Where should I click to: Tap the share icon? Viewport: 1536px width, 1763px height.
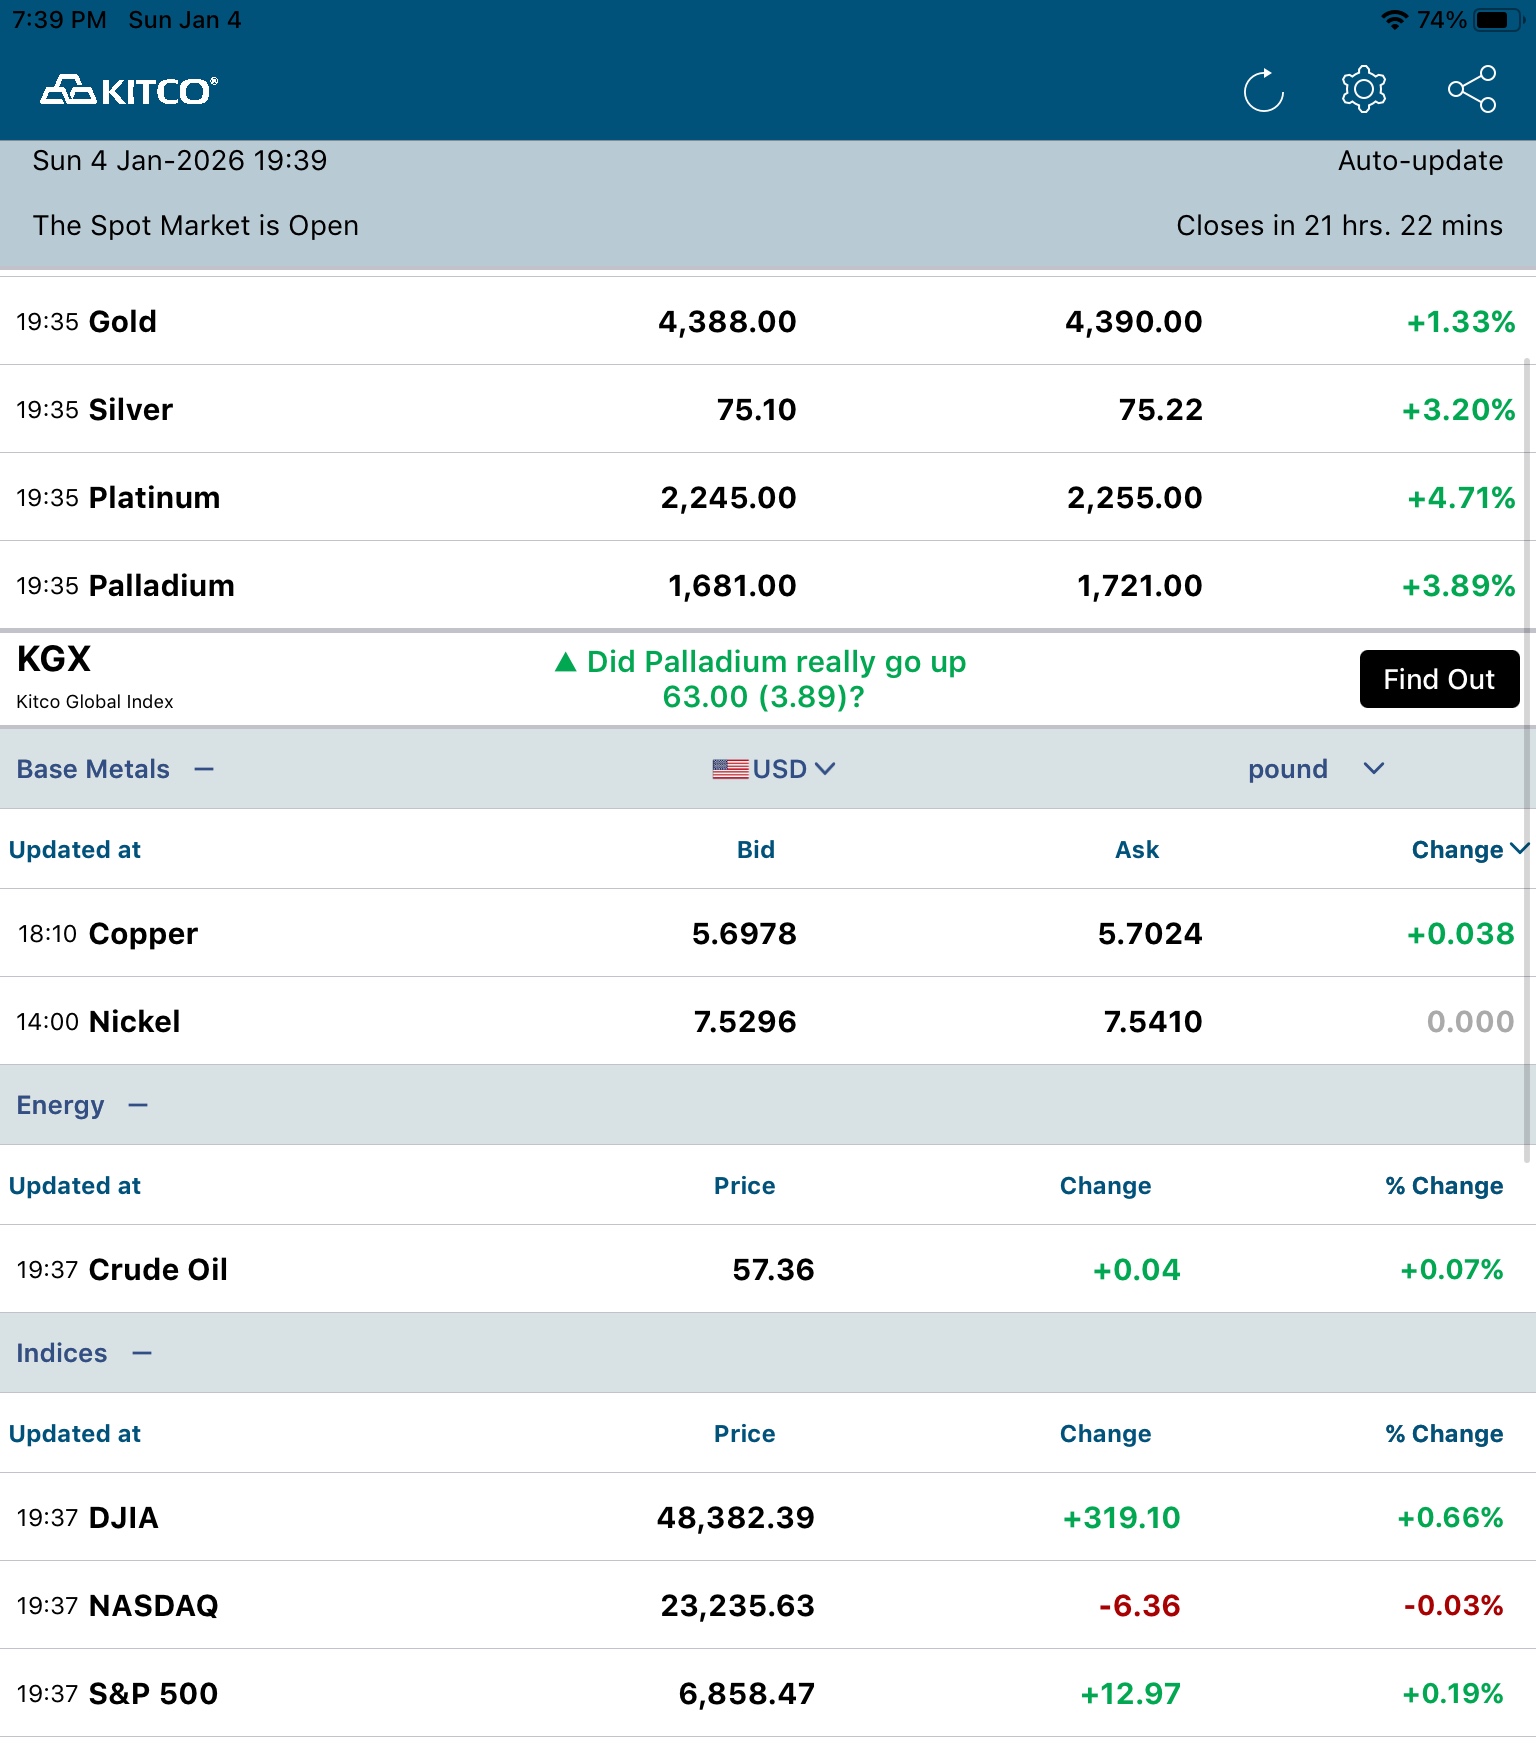coord(1472,90)
